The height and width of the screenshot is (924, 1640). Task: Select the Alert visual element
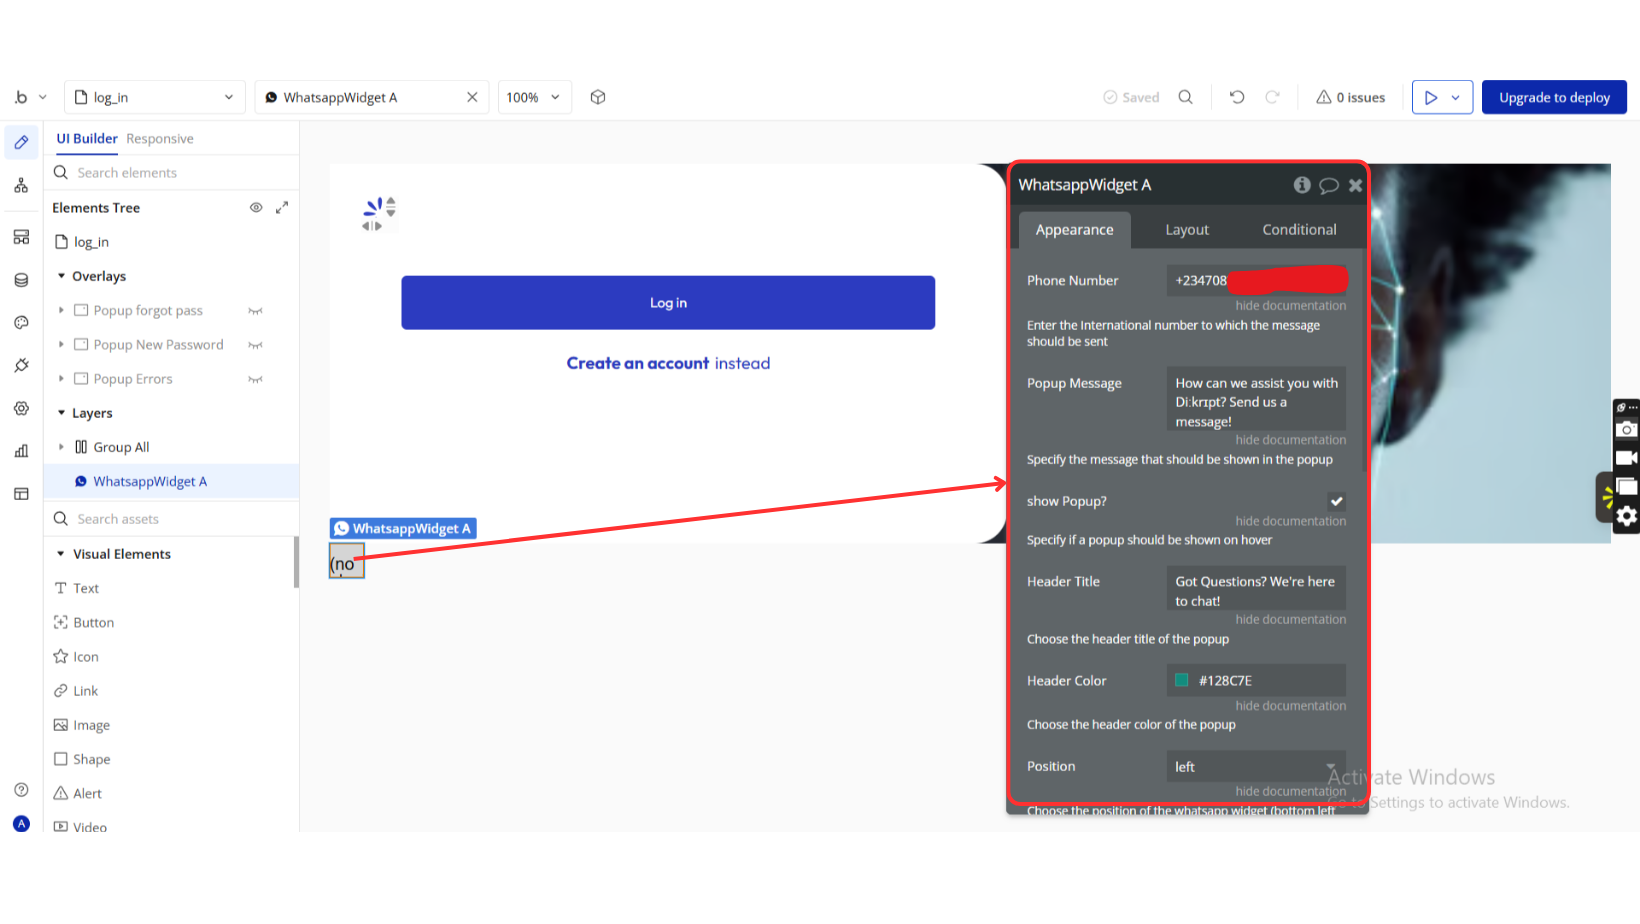tap(78, 793)
